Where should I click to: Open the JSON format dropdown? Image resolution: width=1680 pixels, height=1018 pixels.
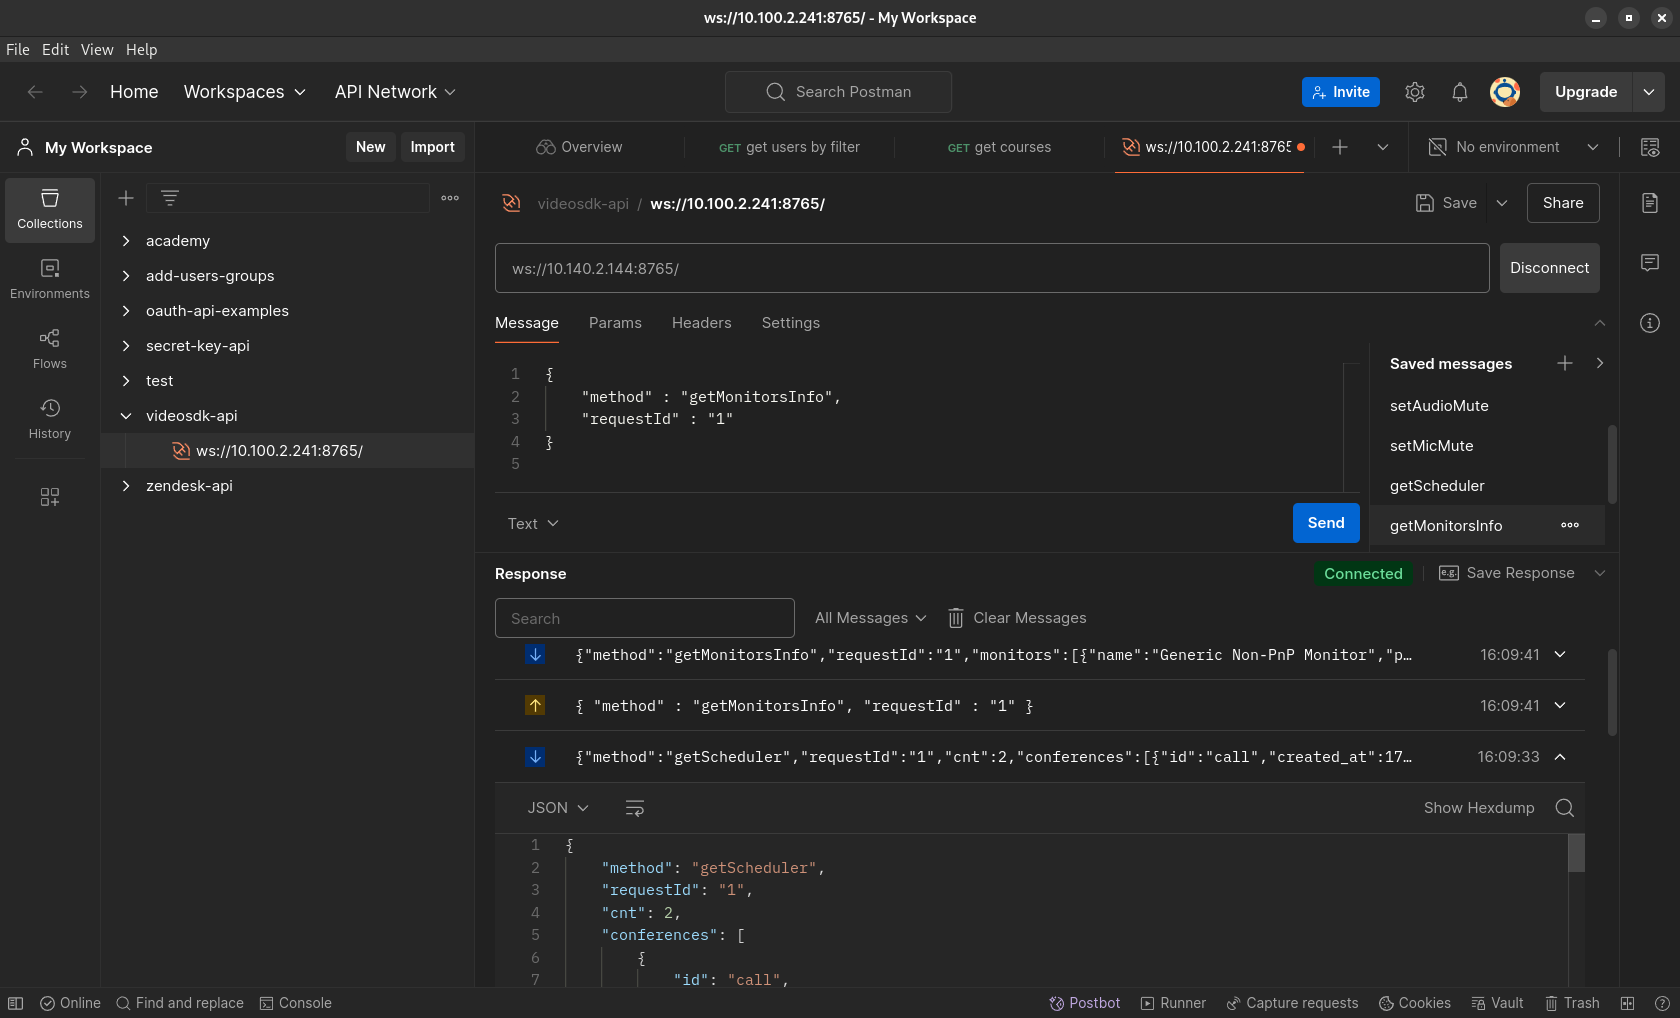coord(558,808)
